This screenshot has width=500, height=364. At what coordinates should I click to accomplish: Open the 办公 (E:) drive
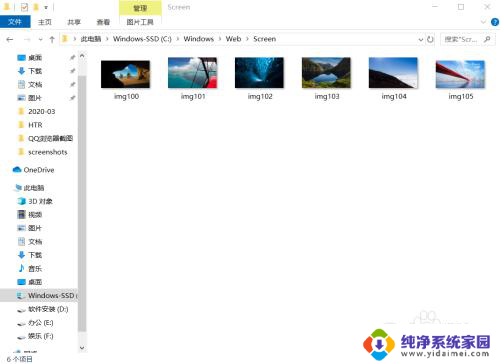40,323
